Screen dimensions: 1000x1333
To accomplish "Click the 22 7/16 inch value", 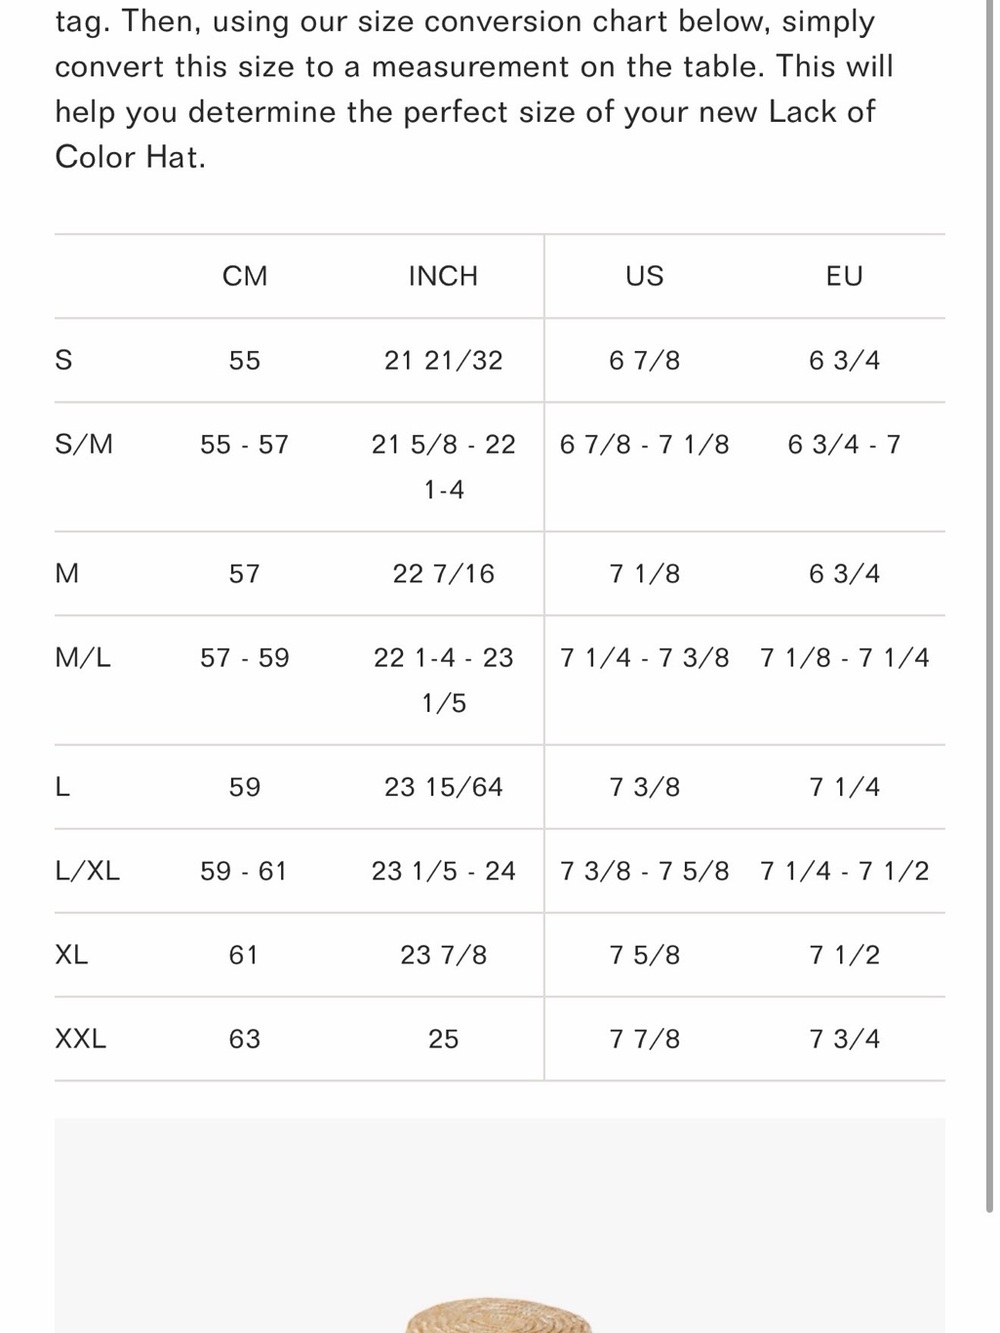I will tap(444, 574).
